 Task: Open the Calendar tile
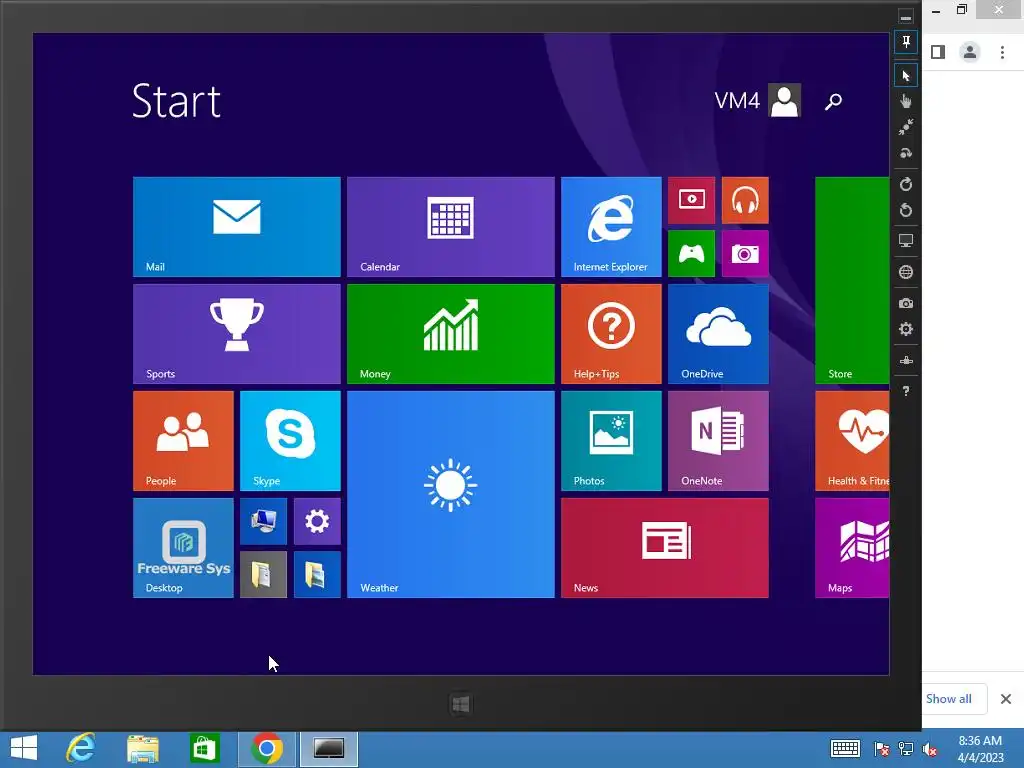pos(451,227)
